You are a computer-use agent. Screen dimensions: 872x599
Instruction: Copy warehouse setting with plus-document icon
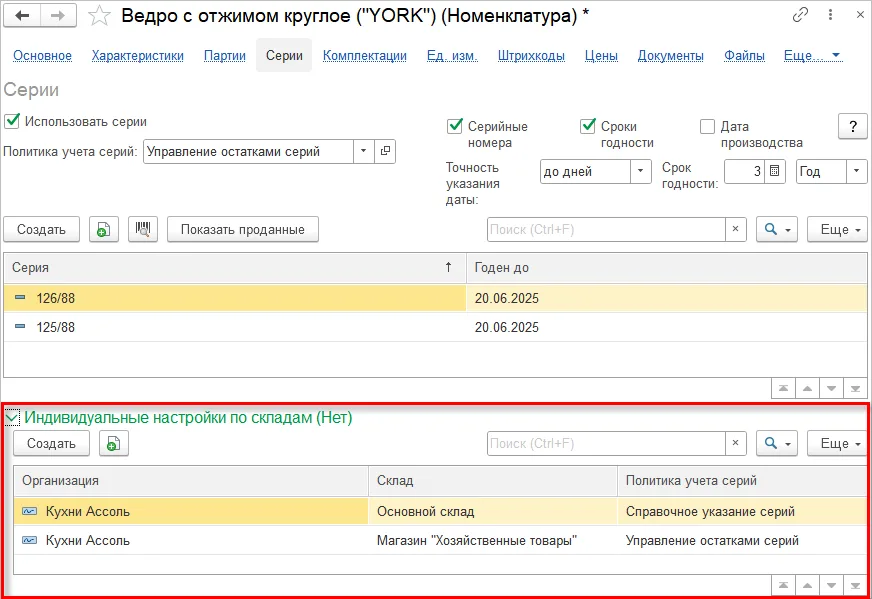click(113, 443)
